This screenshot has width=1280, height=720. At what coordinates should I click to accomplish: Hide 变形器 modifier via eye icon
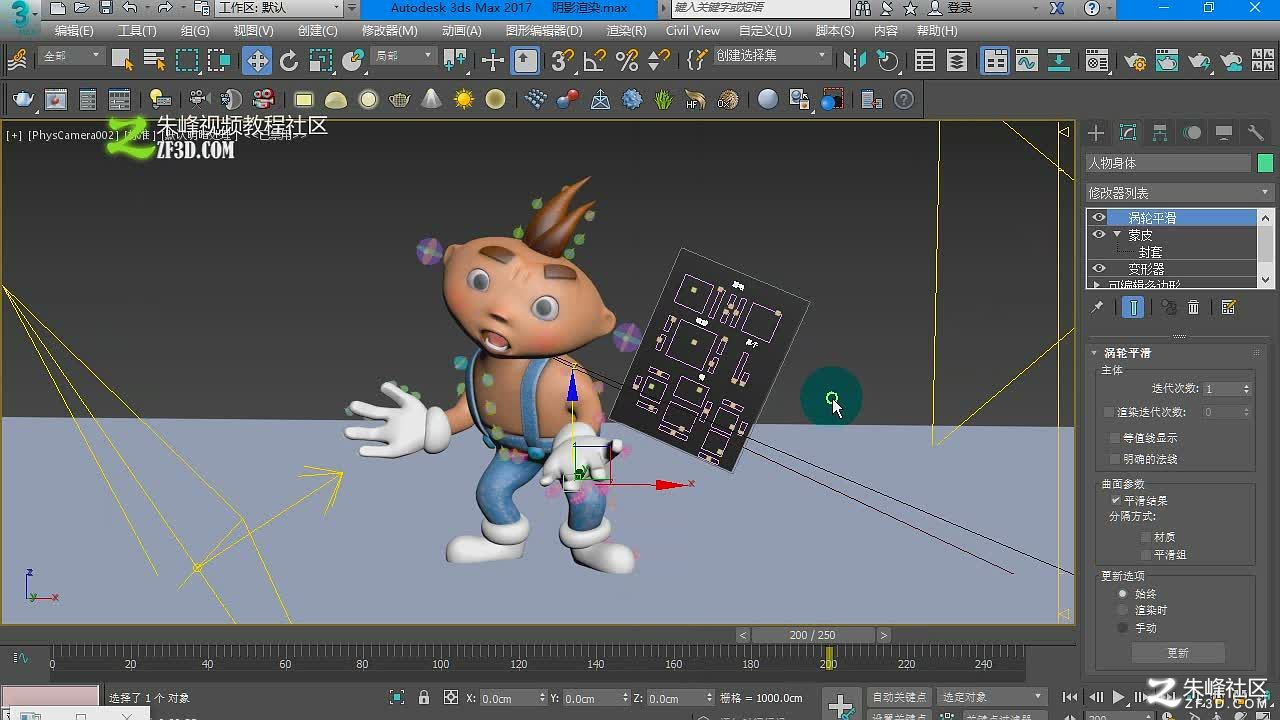click(1099, 269)
